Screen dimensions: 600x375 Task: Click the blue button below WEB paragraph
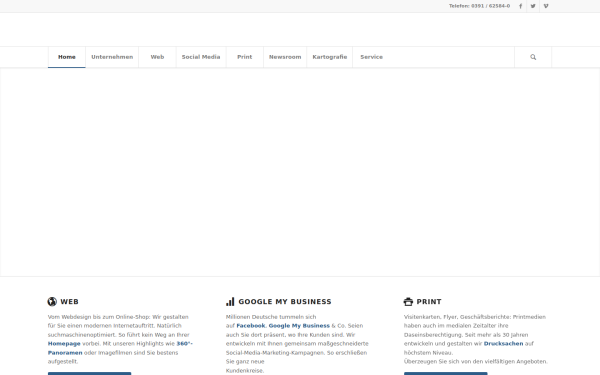[x=90, y=373]
